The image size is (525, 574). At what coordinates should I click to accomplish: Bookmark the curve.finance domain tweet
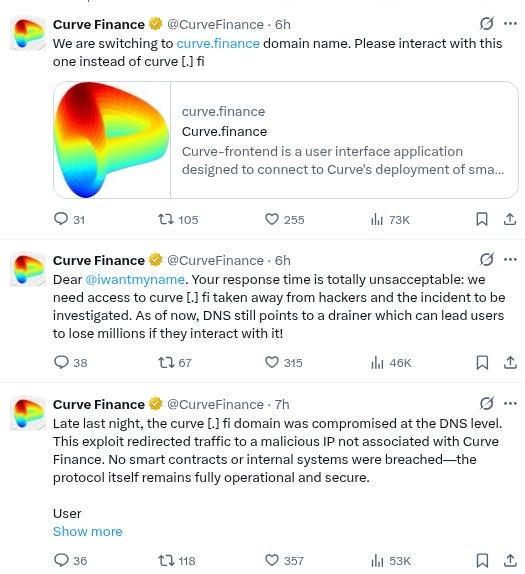[x=482, y=219]
